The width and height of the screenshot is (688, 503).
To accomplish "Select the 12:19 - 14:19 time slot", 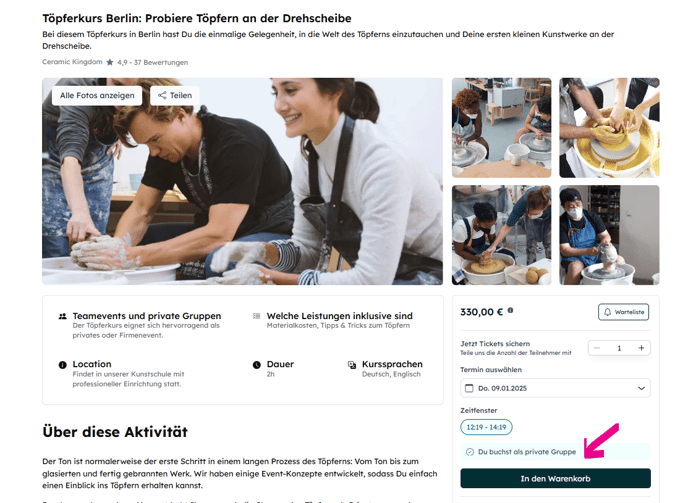I will pyautogui.click(x=486, y=427).
